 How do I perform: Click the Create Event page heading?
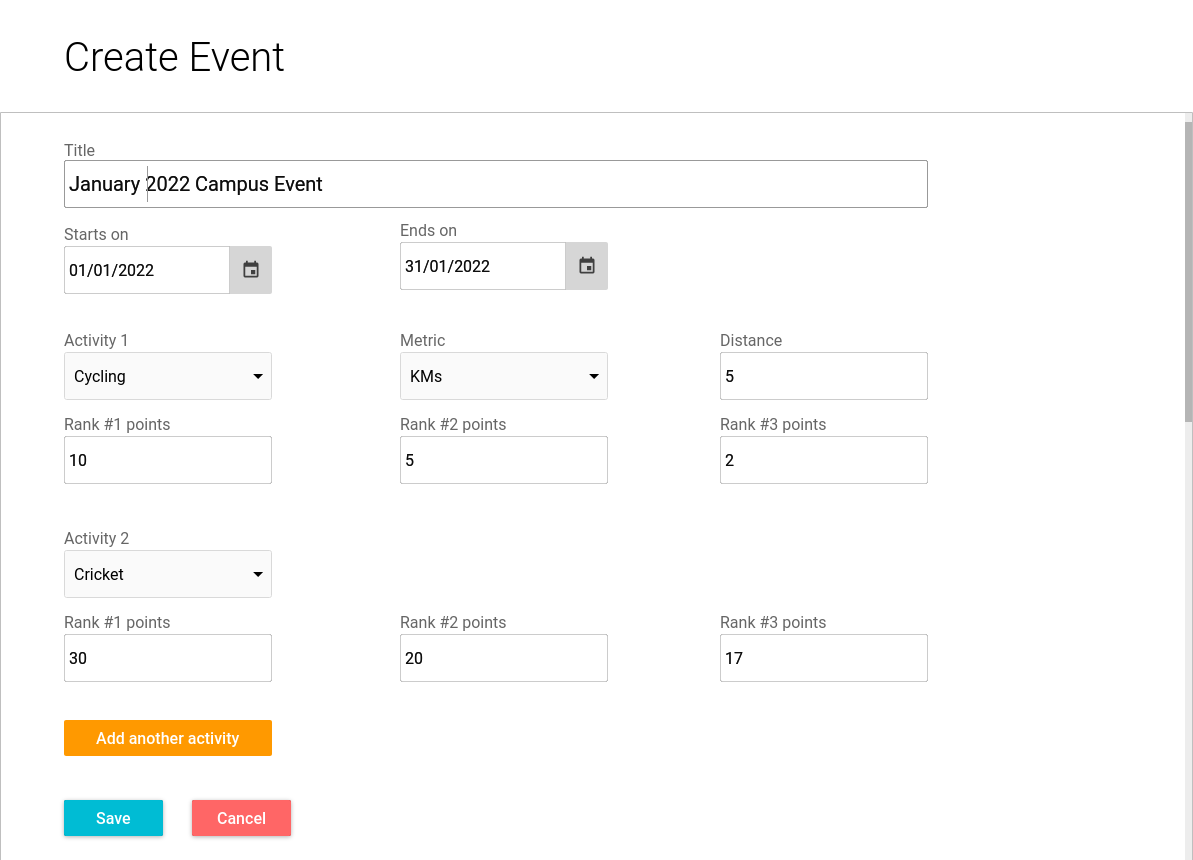(x=174, y=57)
